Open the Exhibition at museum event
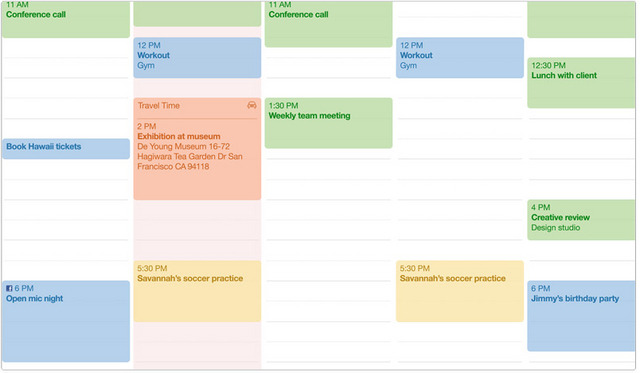This screenshot has width=640, height=373. tap(197, 159)
